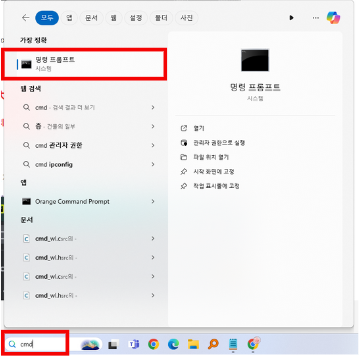Click the search icon beside 'cmd ipconfig'
This screenshot has width=361, height=363.
26,164
